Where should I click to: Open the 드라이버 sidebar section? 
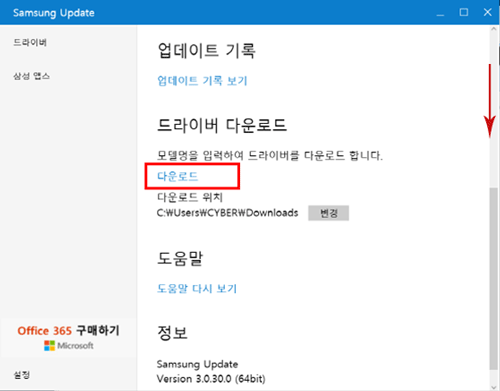tap(30, 42)
